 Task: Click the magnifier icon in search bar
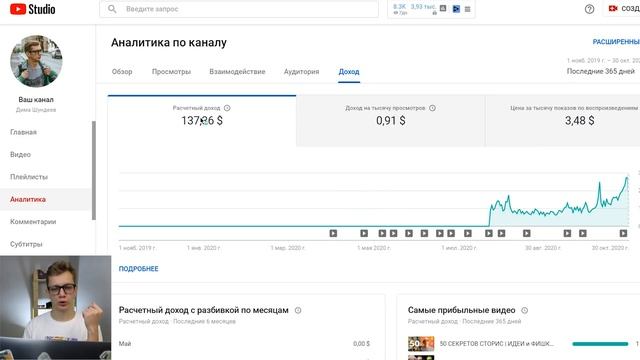click(x=112, y=9)
